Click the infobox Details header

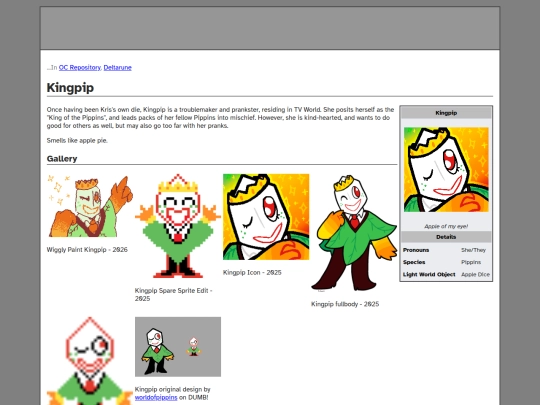446,237
